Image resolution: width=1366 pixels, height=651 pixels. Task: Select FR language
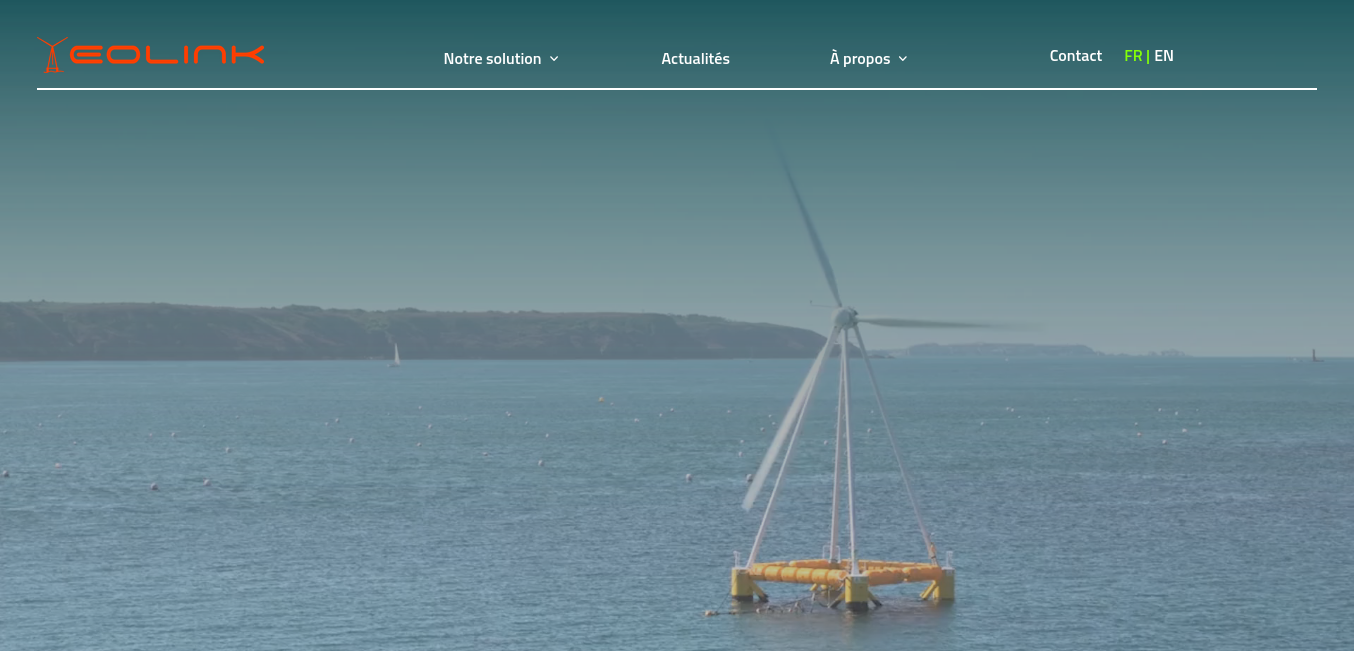coord(1133,56)
